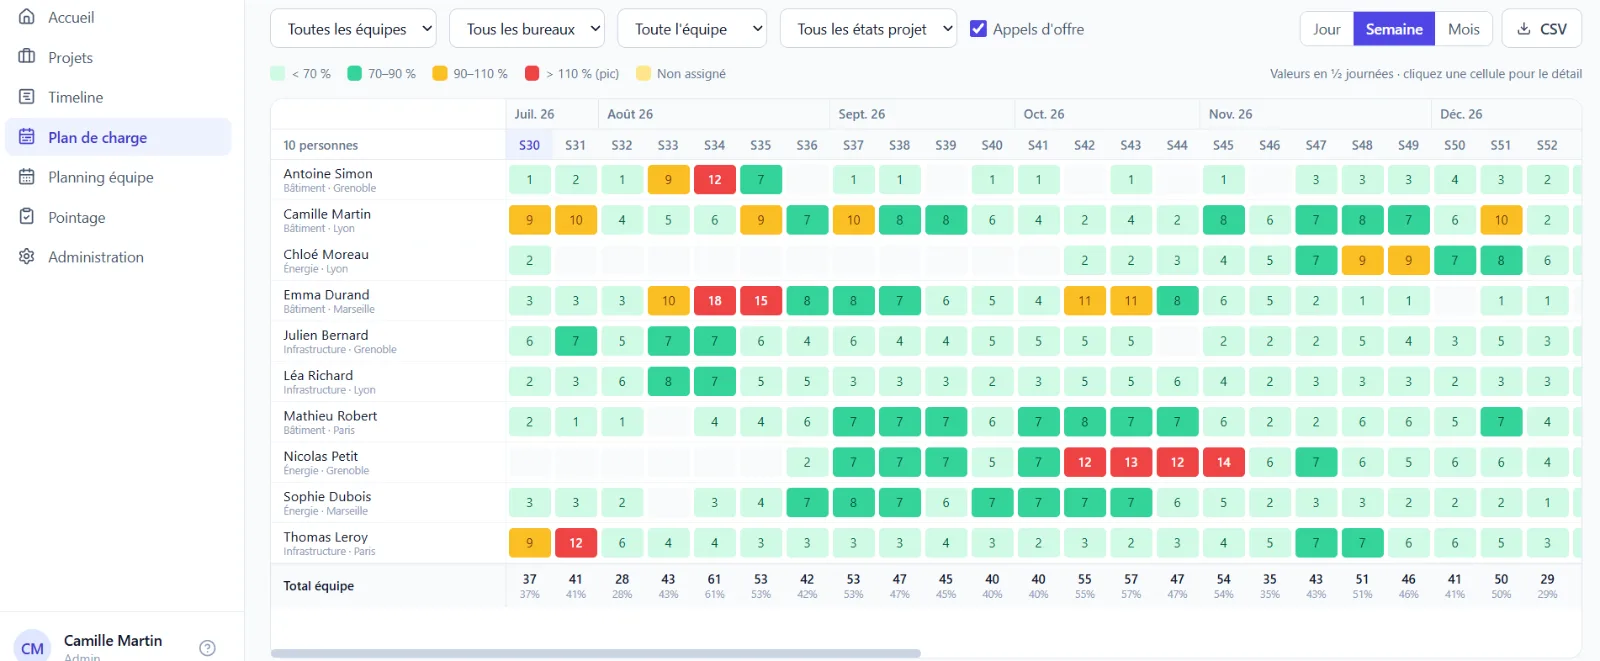Expand Tous les états projet dropdown
The image size is (1600, 661).
868,29
